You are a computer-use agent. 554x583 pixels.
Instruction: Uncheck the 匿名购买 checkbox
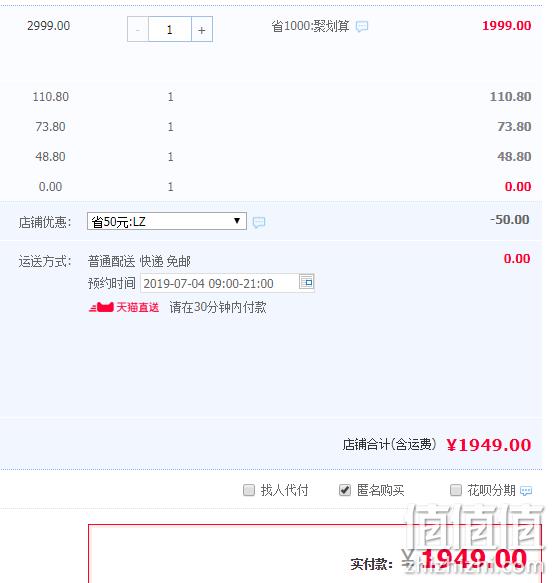(x=345, y=490)
